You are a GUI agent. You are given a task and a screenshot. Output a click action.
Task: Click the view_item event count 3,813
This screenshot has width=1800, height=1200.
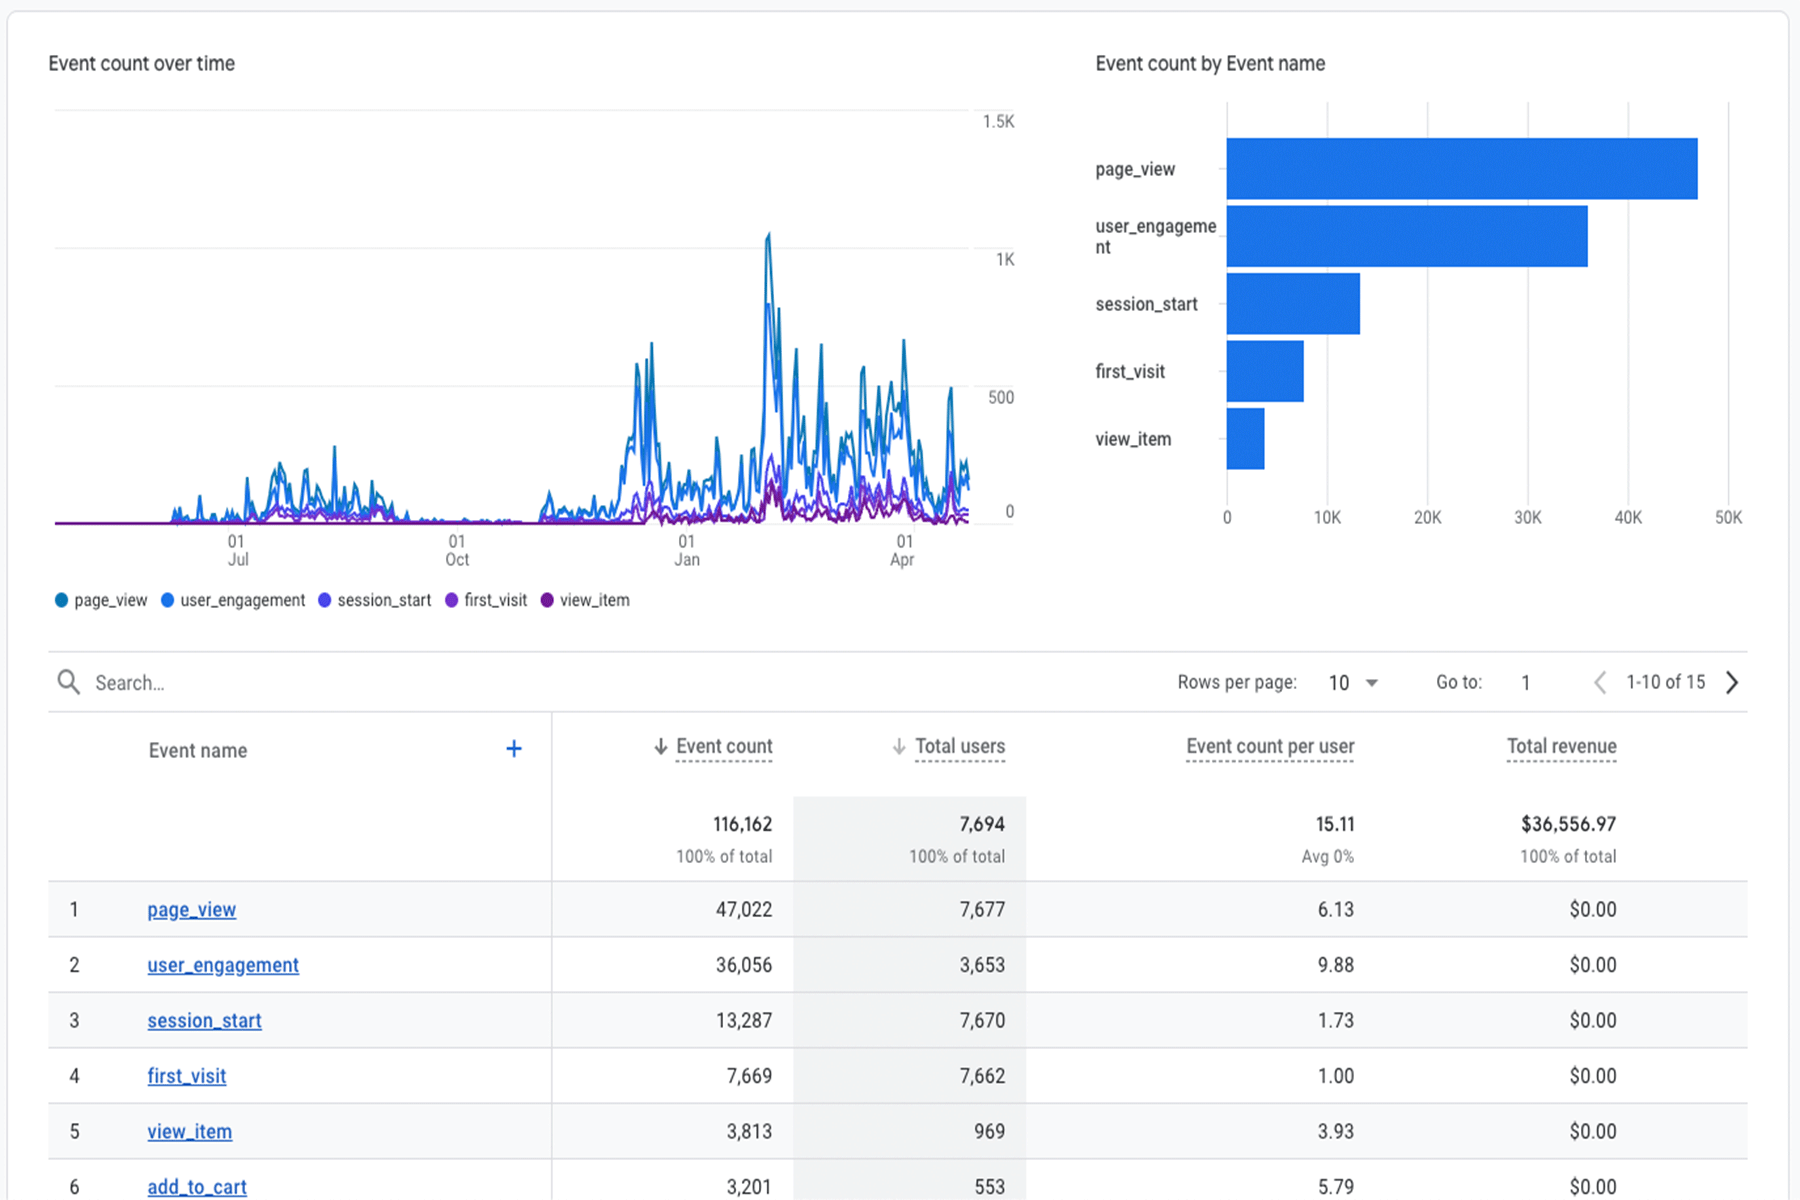click(x=749, y=1132)
